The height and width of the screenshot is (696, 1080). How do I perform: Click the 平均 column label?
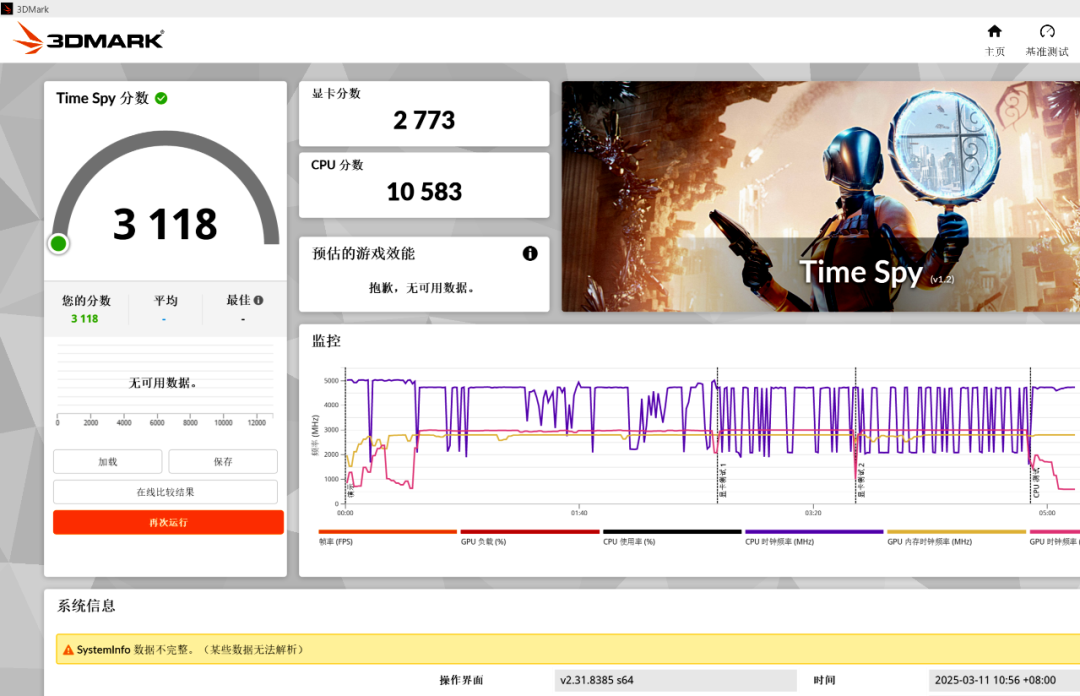click(x=165, y=300)
